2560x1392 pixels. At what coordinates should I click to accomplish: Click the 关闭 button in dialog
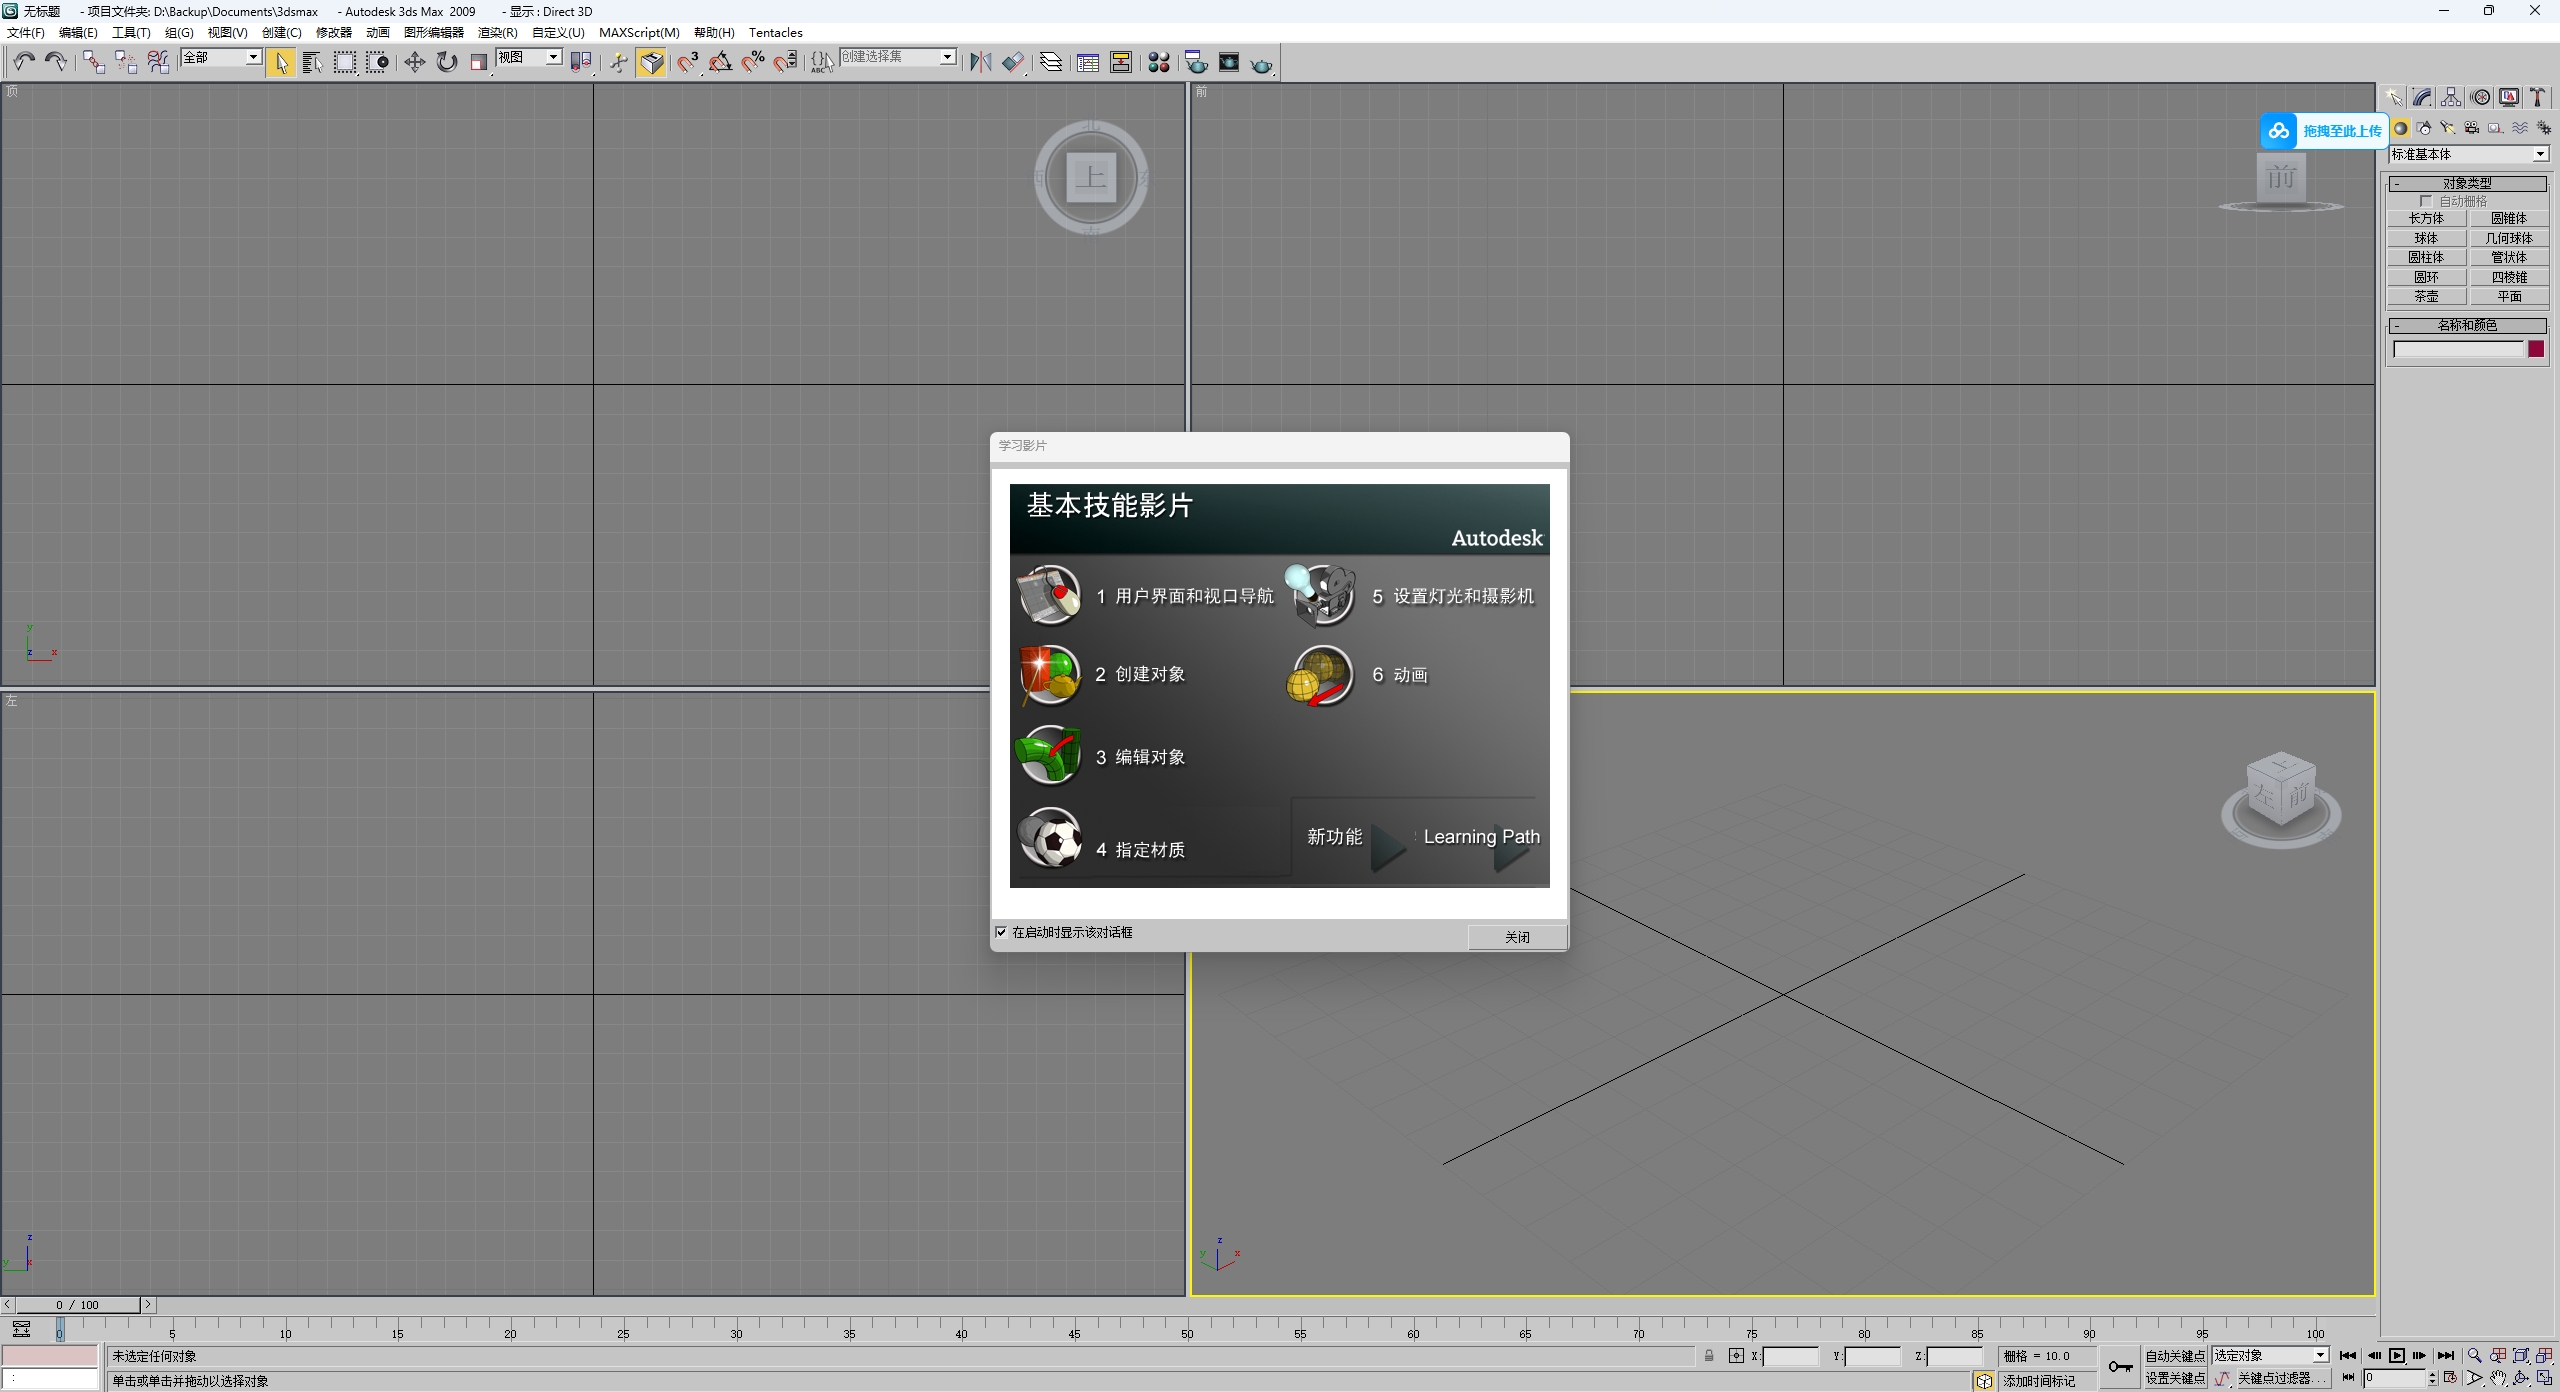click(x=1516, y=937)
